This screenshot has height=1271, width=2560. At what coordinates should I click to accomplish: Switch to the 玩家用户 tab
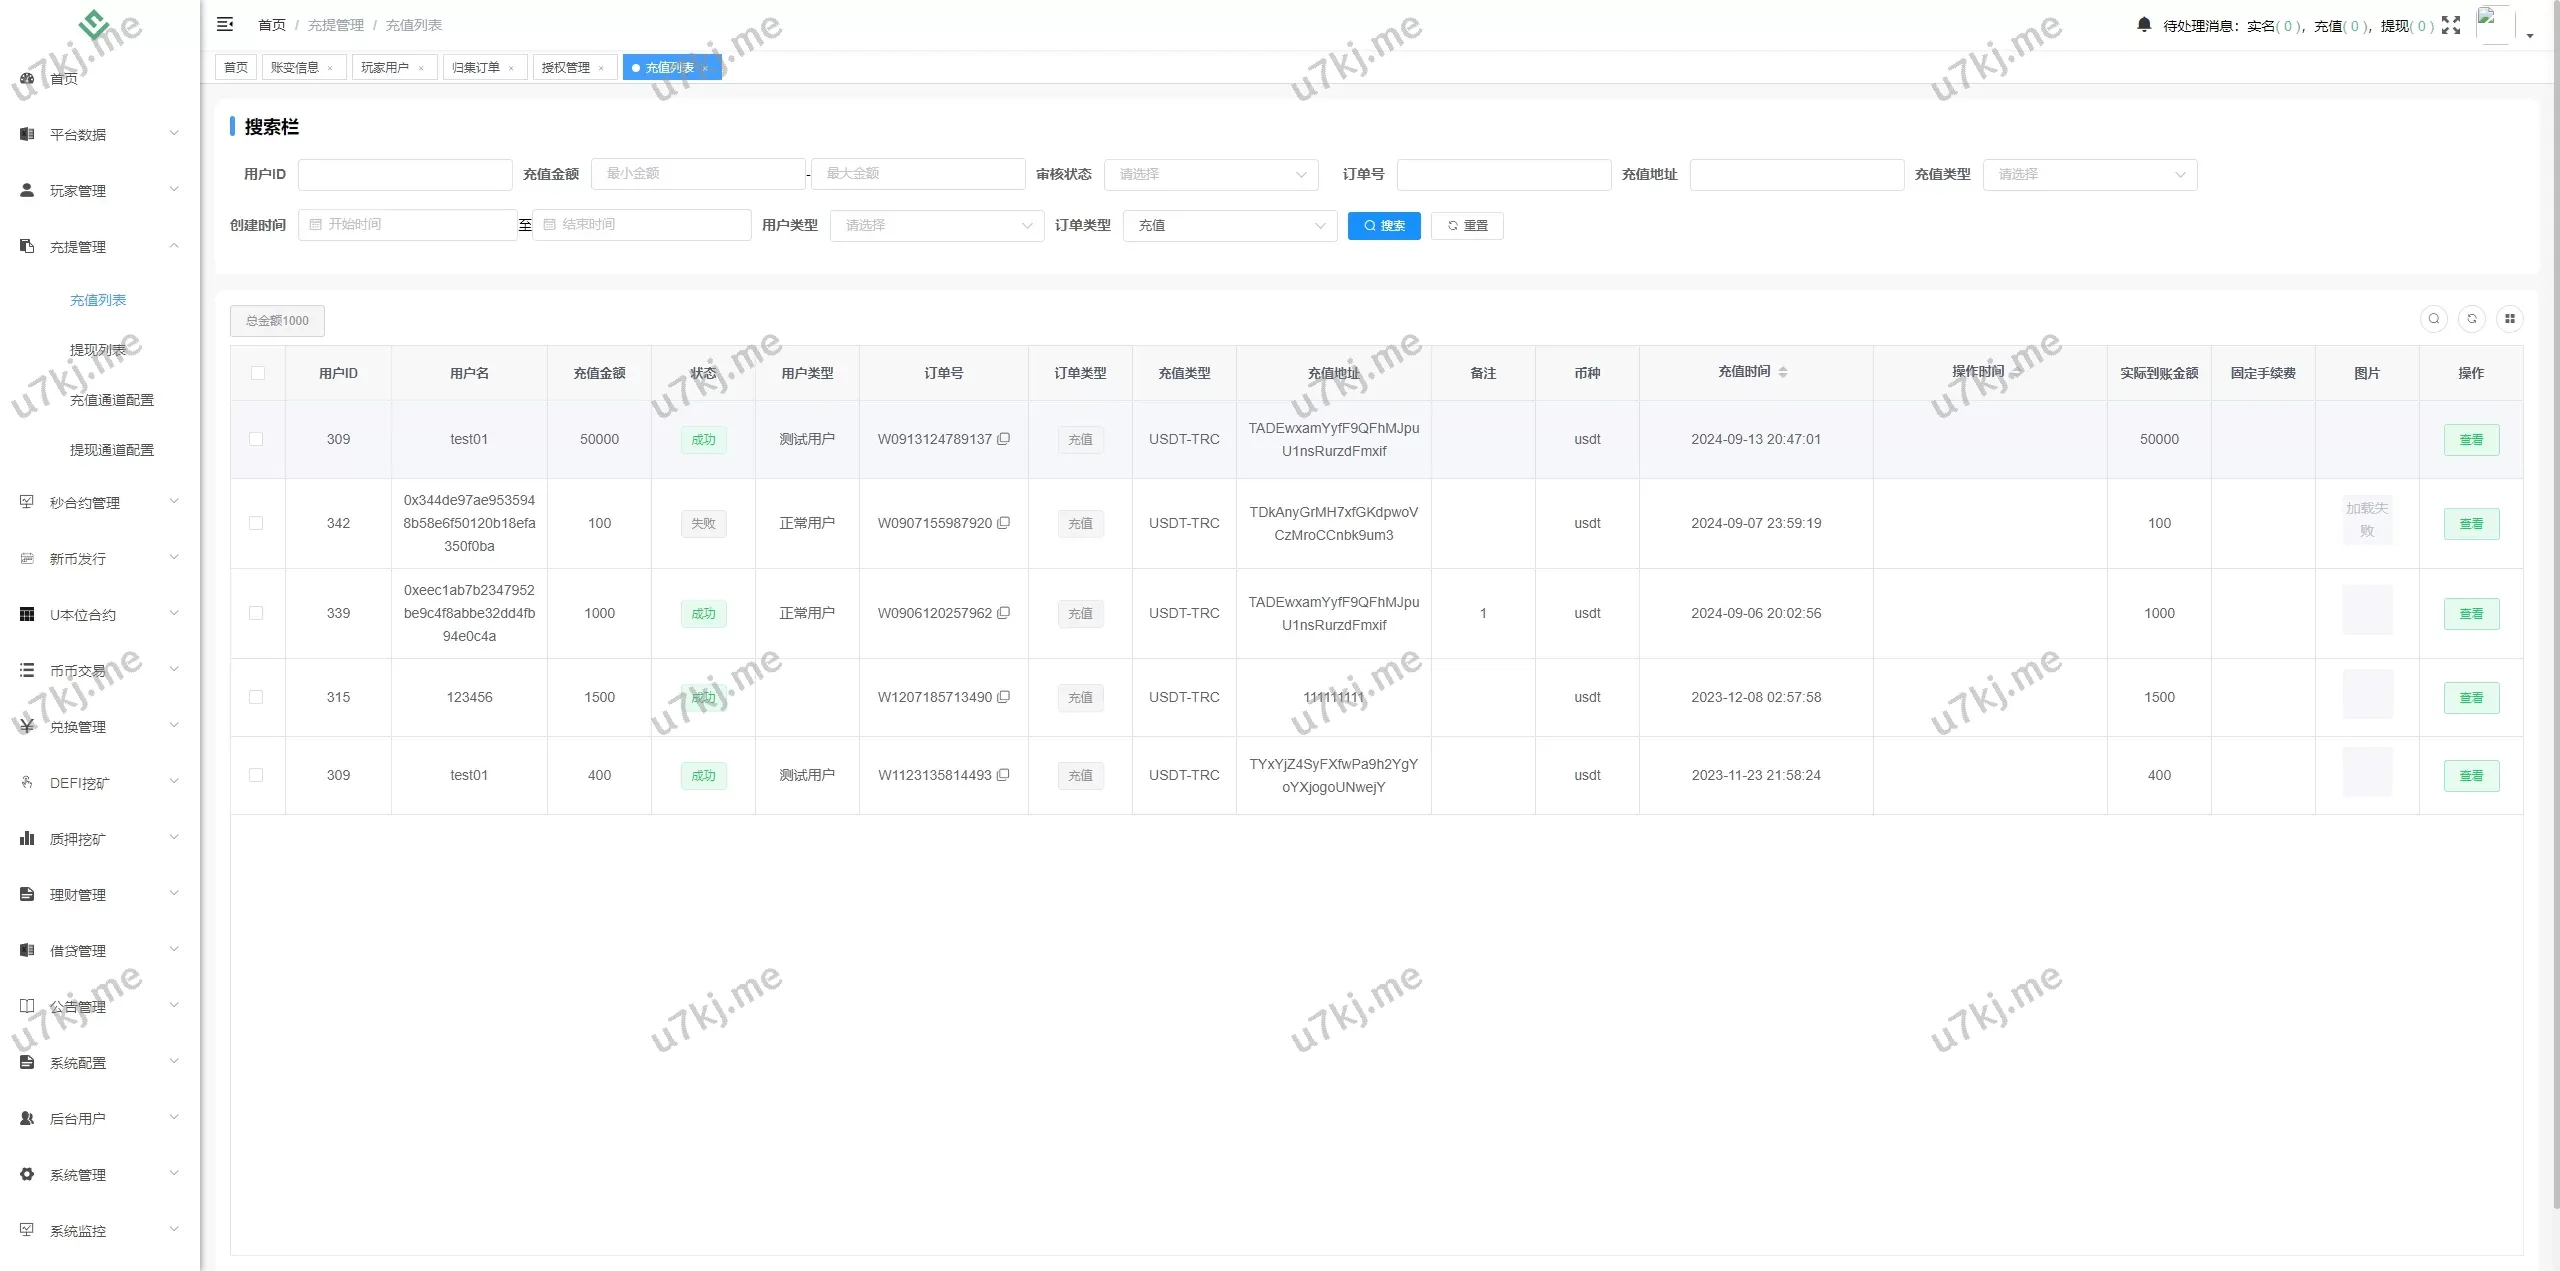[385, 68]
